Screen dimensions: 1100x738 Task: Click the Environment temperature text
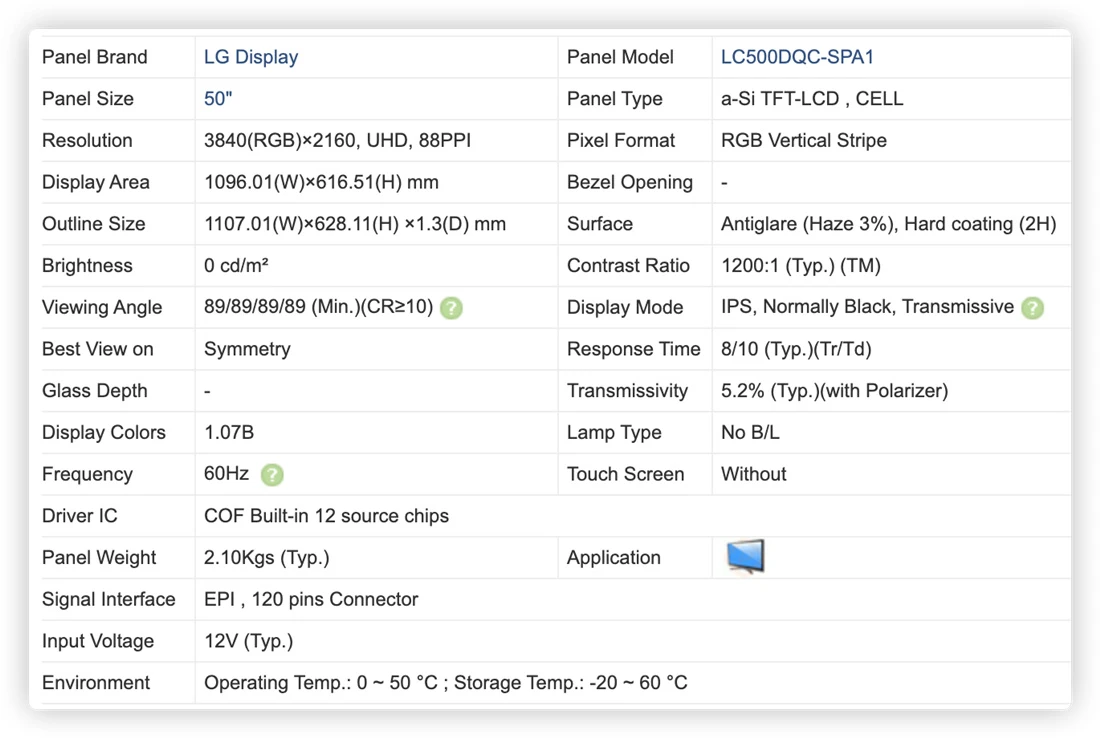coord(445,683)
